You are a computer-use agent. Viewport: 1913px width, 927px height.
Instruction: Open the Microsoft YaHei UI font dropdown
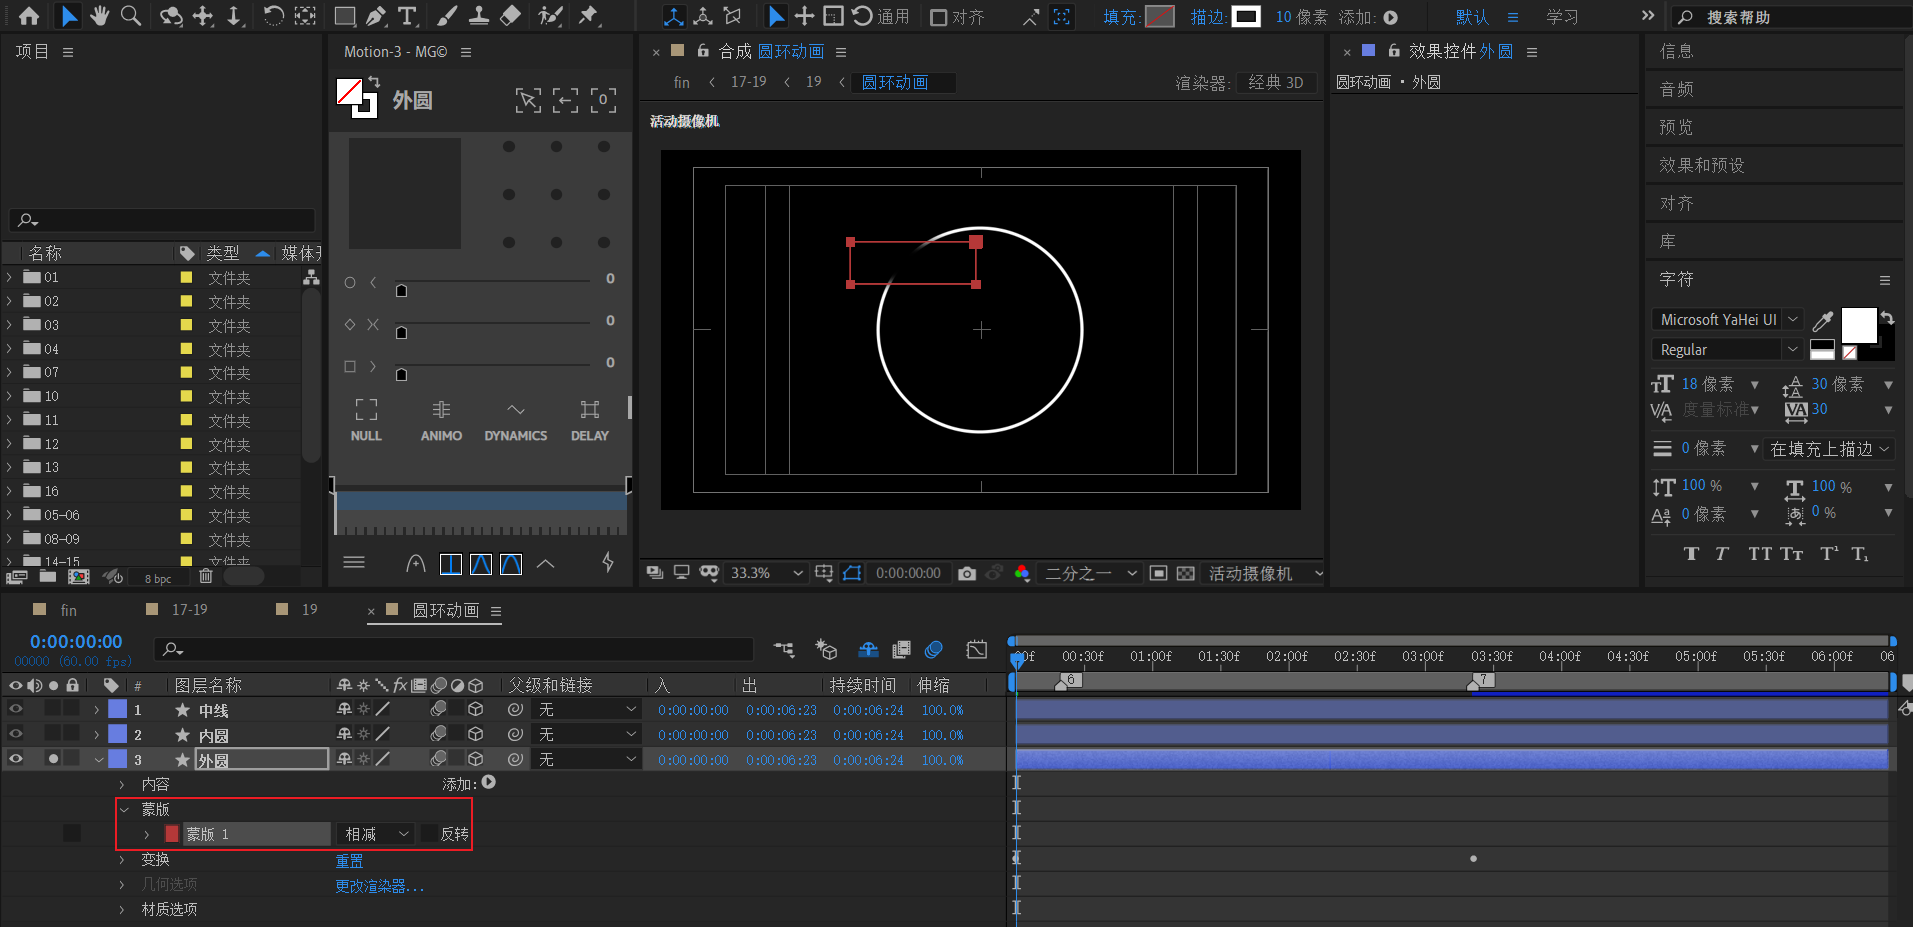click(1727, 320)
